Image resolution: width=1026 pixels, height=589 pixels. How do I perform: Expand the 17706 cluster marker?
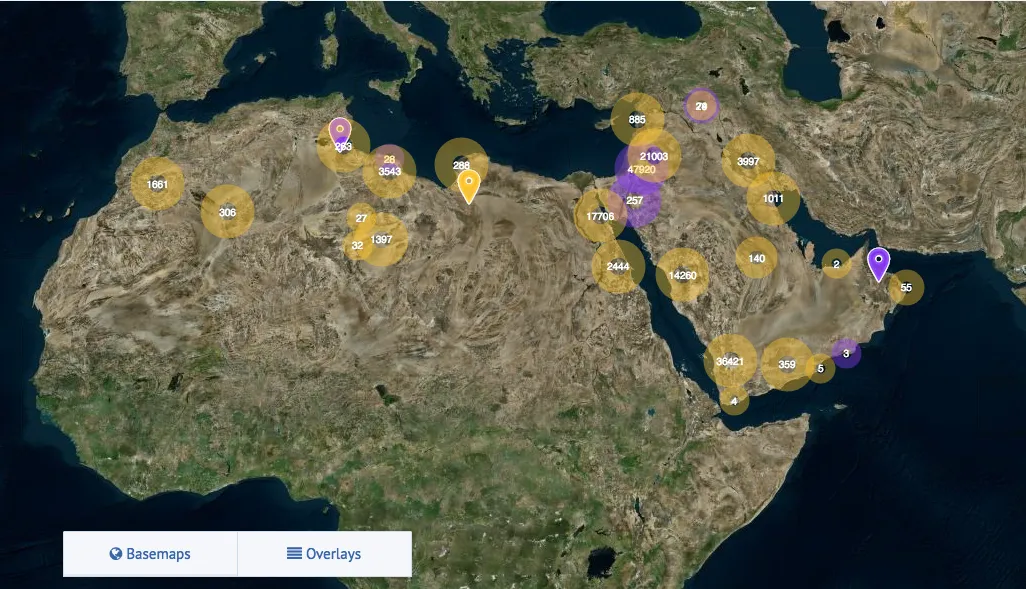(601, 216)
